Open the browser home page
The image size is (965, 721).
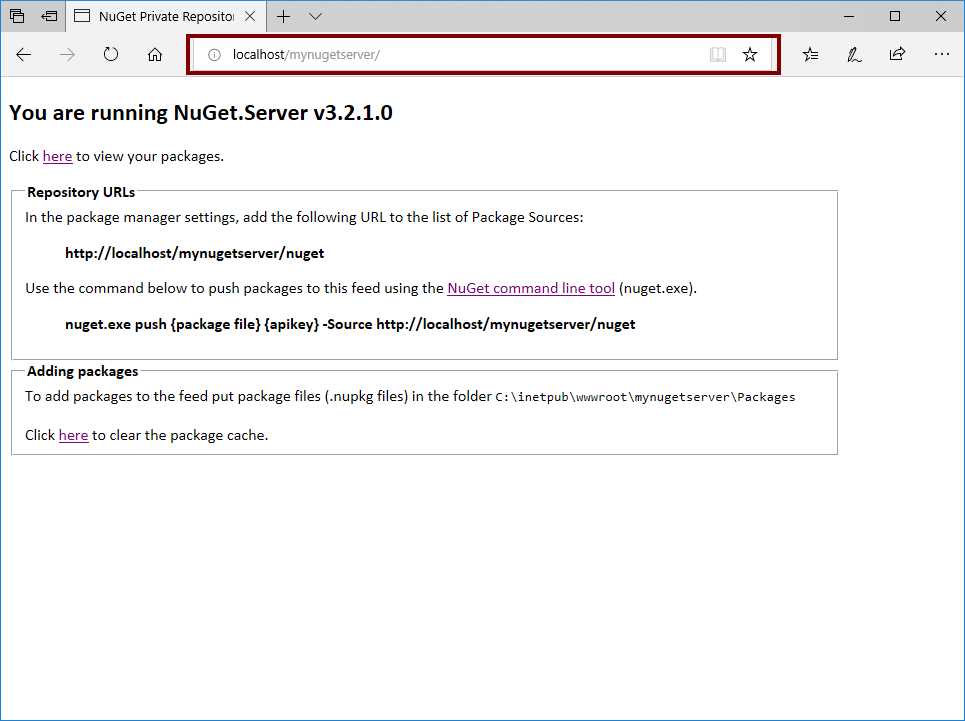tap(152, 55)
